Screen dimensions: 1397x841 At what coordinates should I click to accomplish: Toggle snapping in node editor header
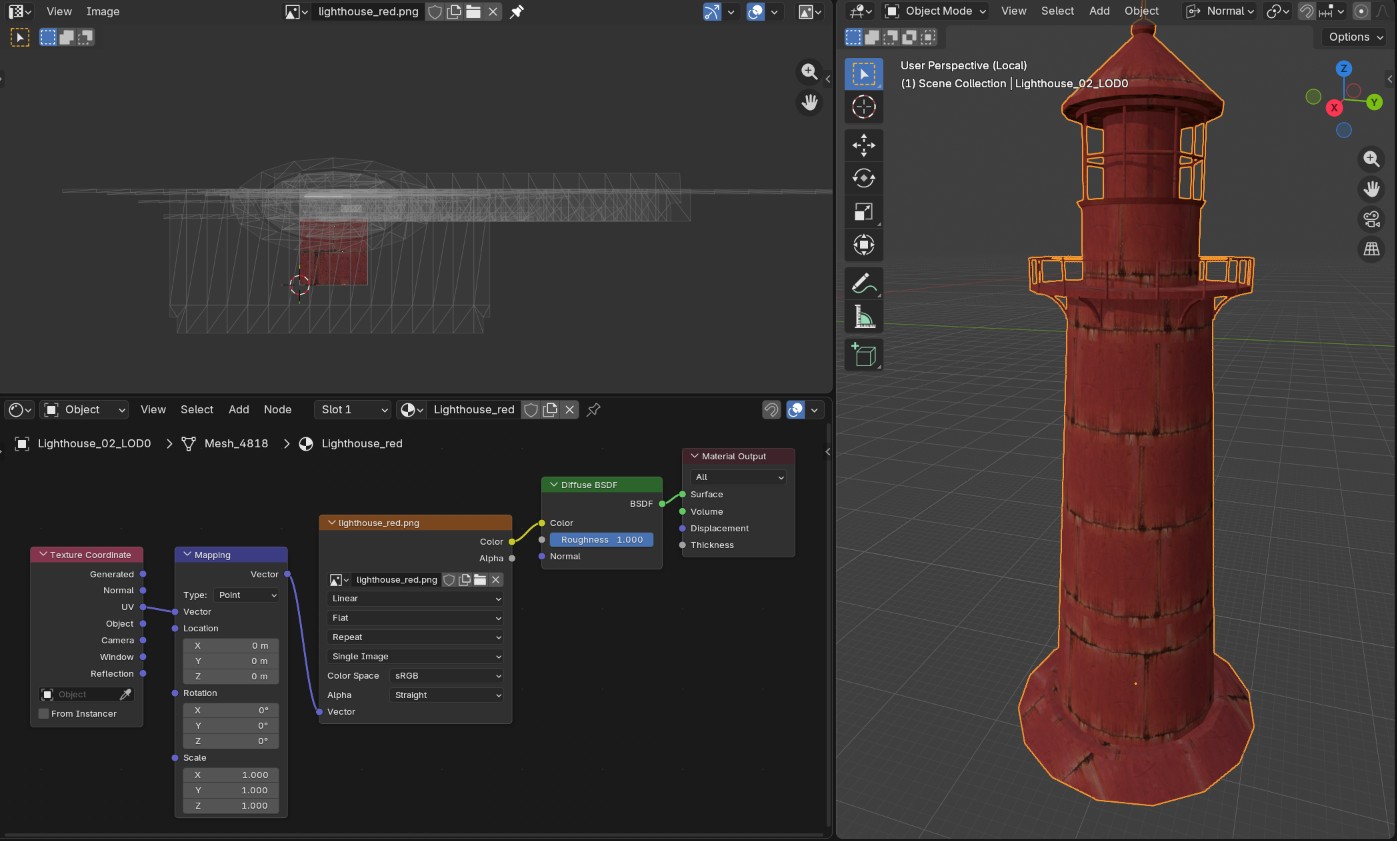click(771, 409)
